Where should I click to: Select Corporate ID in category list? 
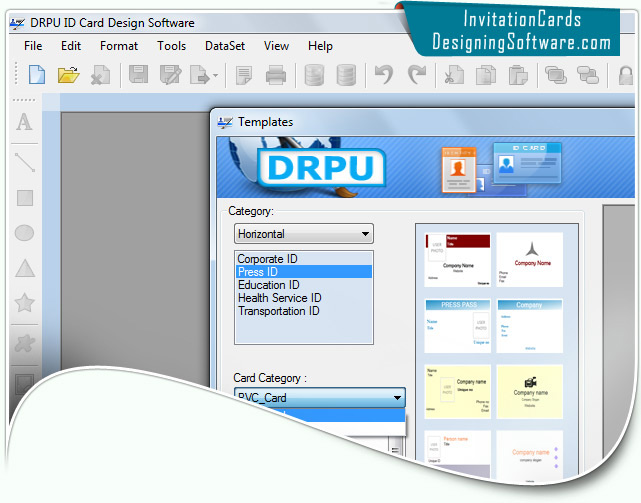pos(267,259)
